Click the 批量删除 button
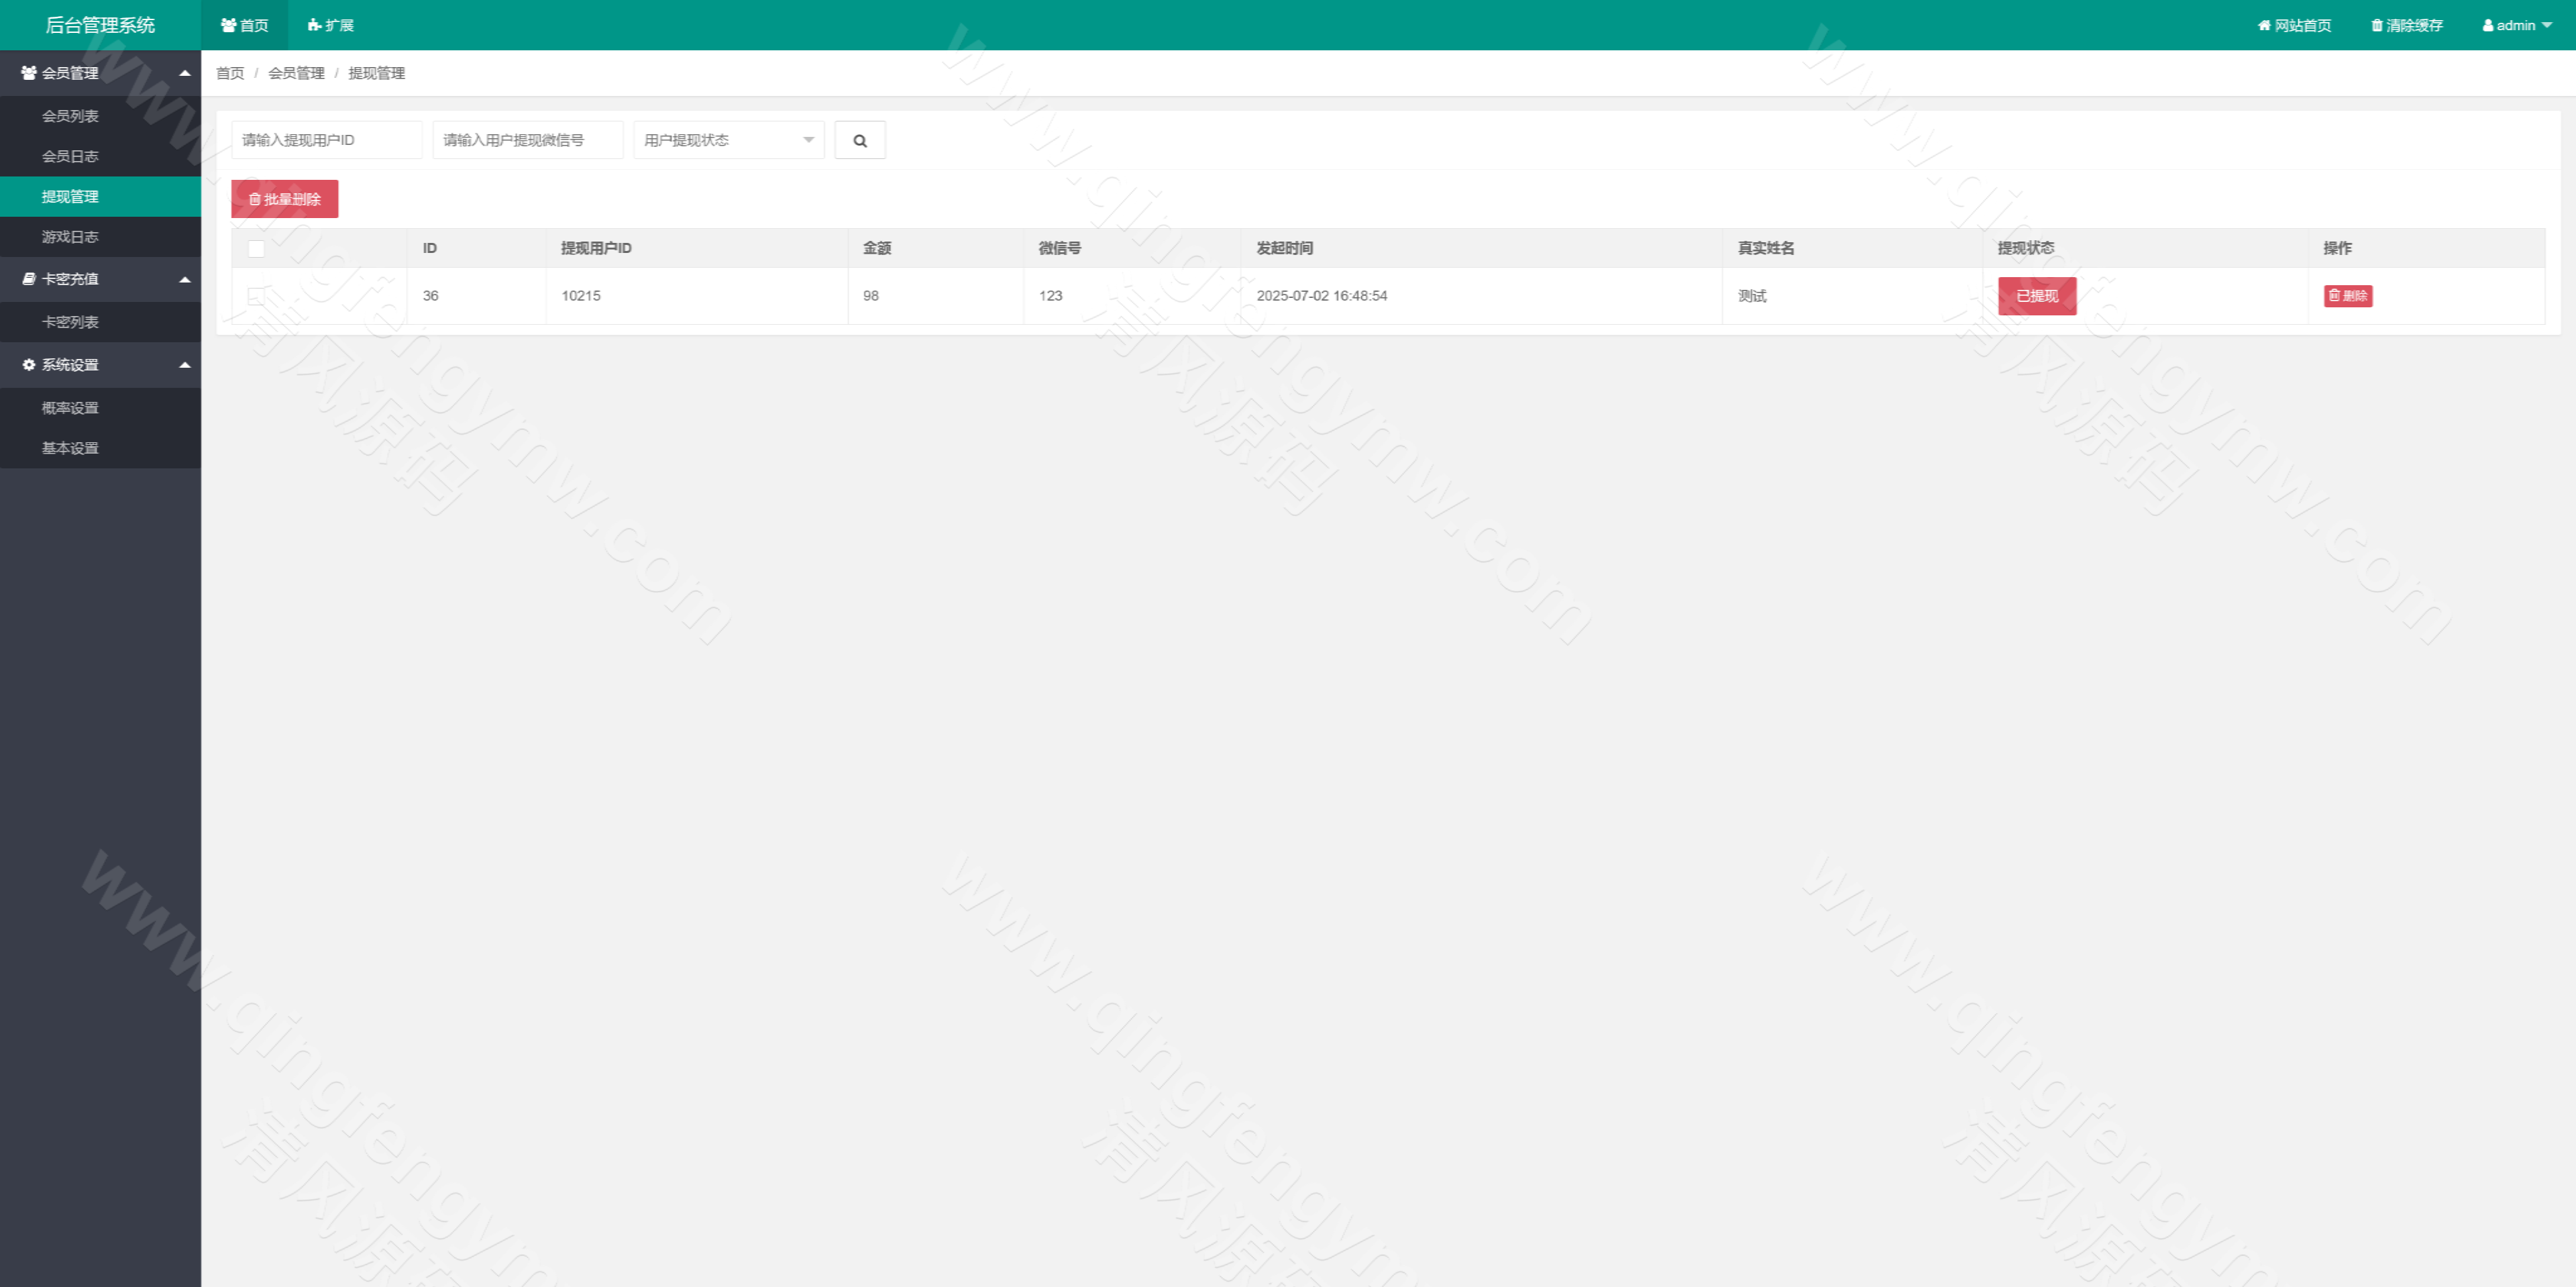The image size is (2576, 1287). click(x=285, y=199)
